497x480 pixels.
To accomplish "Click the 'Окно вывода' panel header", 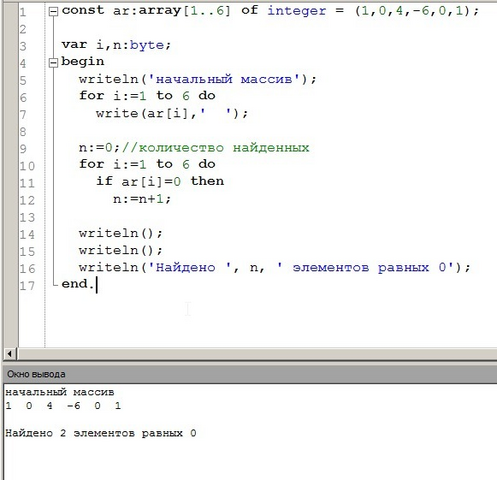I will (x=250, y=374).
